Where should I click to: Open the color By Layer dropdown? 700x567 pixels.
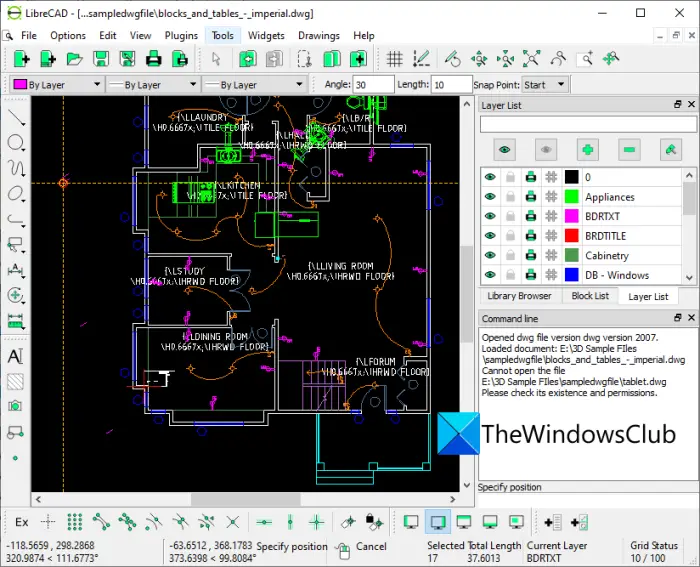tap(57, 84)
